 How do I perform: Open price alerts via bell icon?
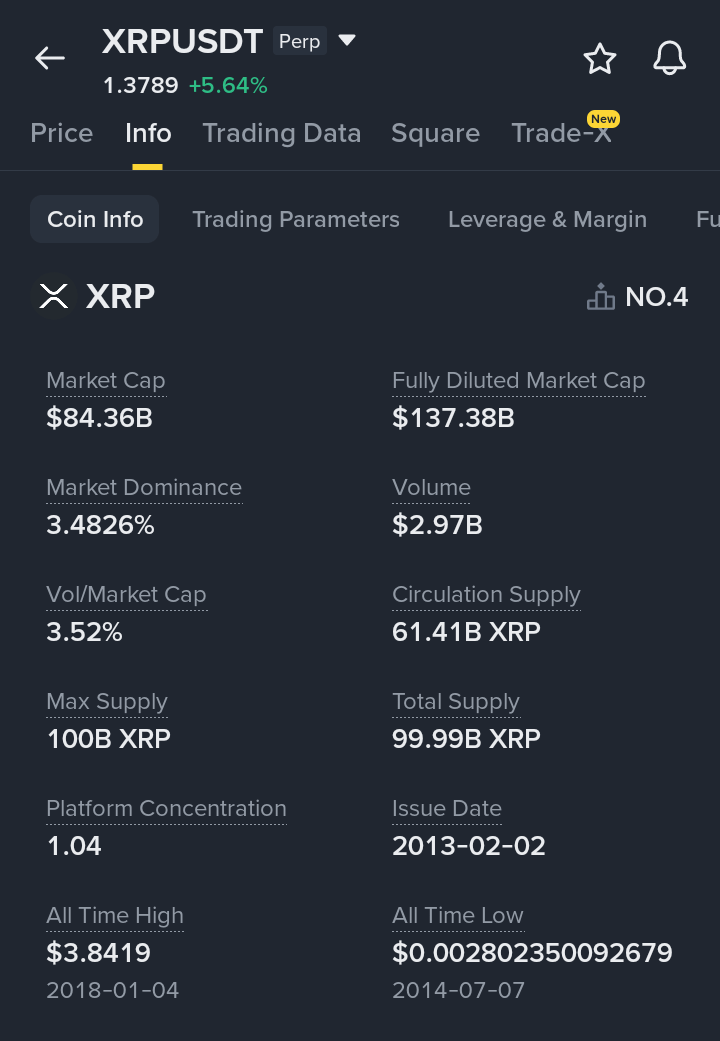[x=669, y=59]
